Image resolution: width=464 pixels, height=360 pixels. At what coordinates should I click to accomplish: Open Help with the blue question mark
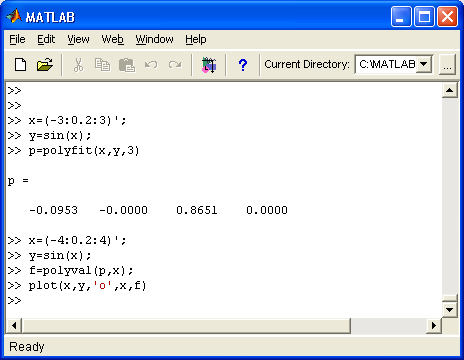pos(243,65)
